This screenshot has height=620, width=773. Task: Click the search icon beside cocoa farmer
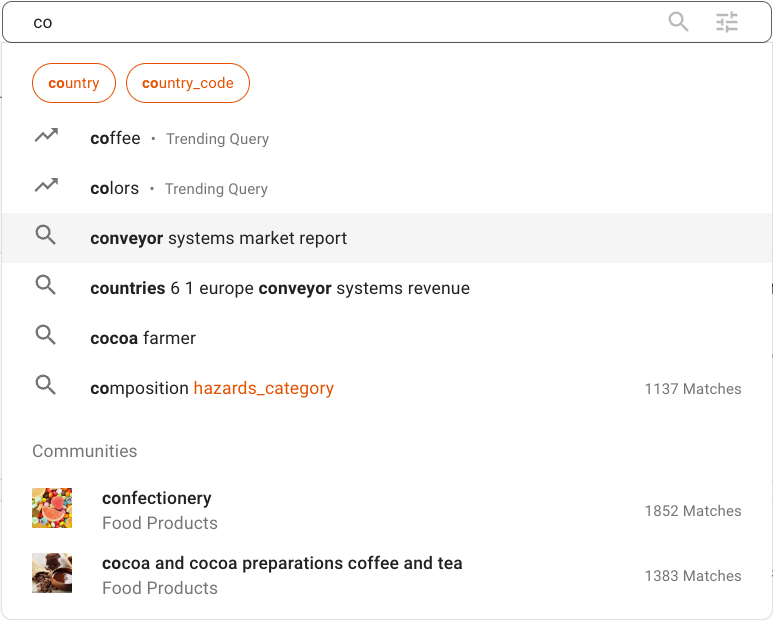tap(45, 335)
